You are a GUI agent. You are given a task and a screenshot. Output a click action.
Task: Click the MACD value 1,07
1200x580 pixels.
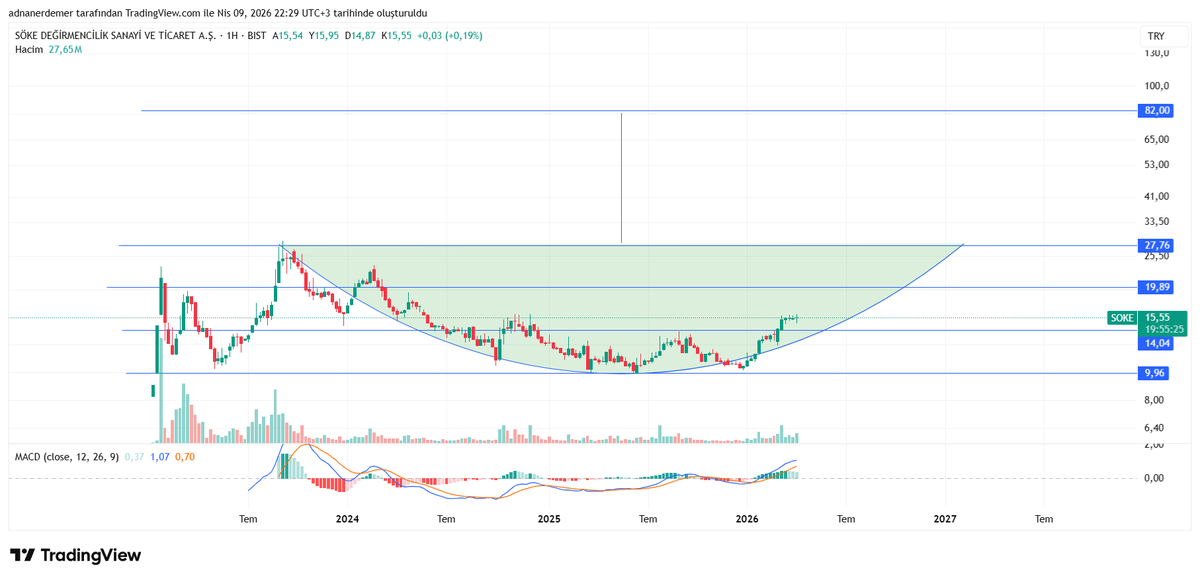(x=159, y=456)
